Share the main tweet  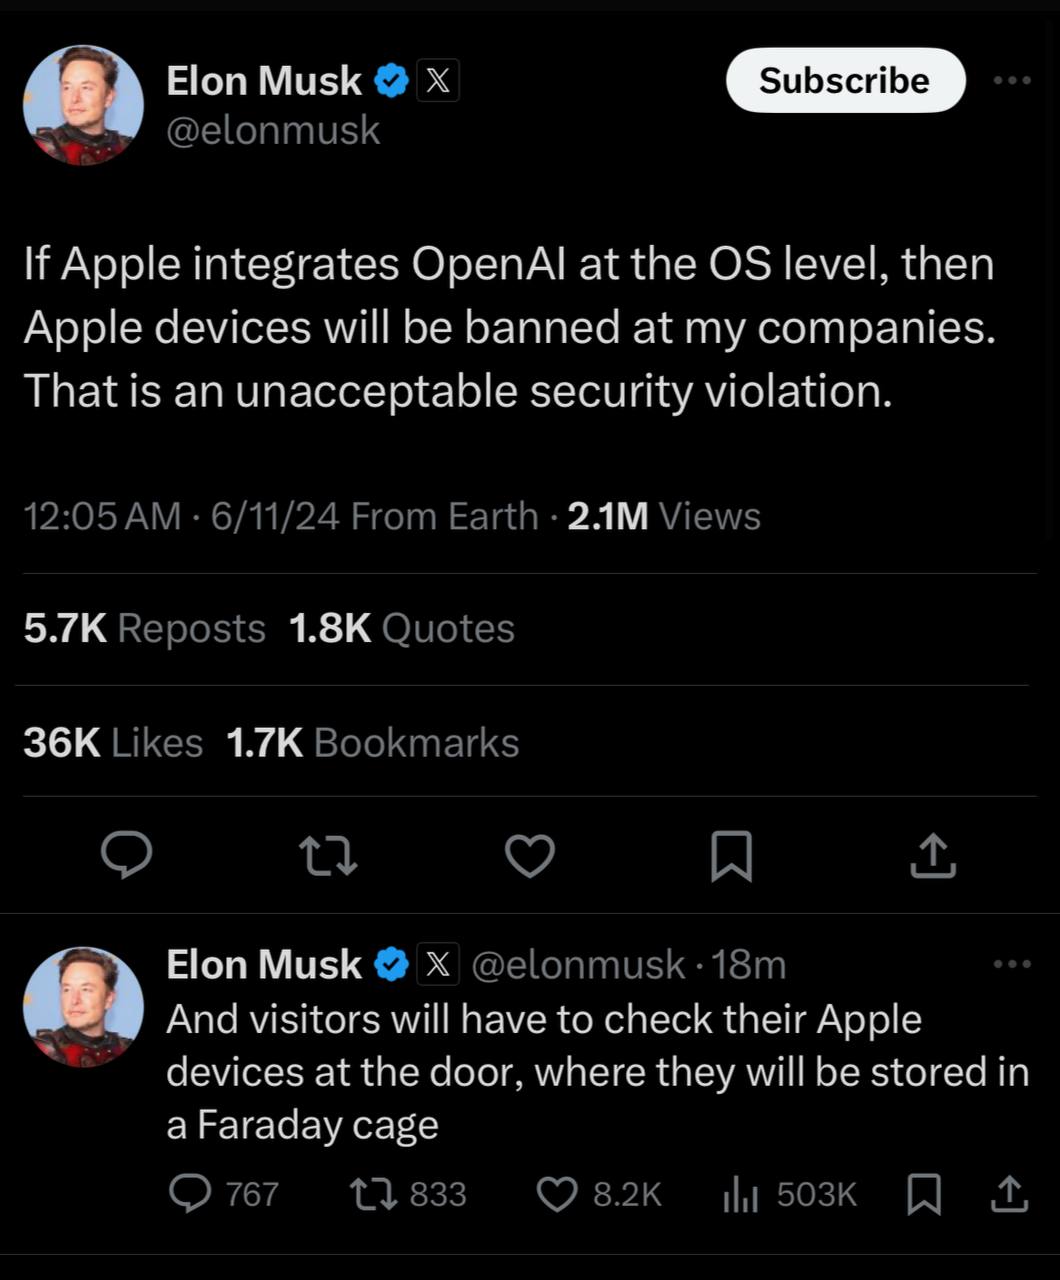[933, 856]
